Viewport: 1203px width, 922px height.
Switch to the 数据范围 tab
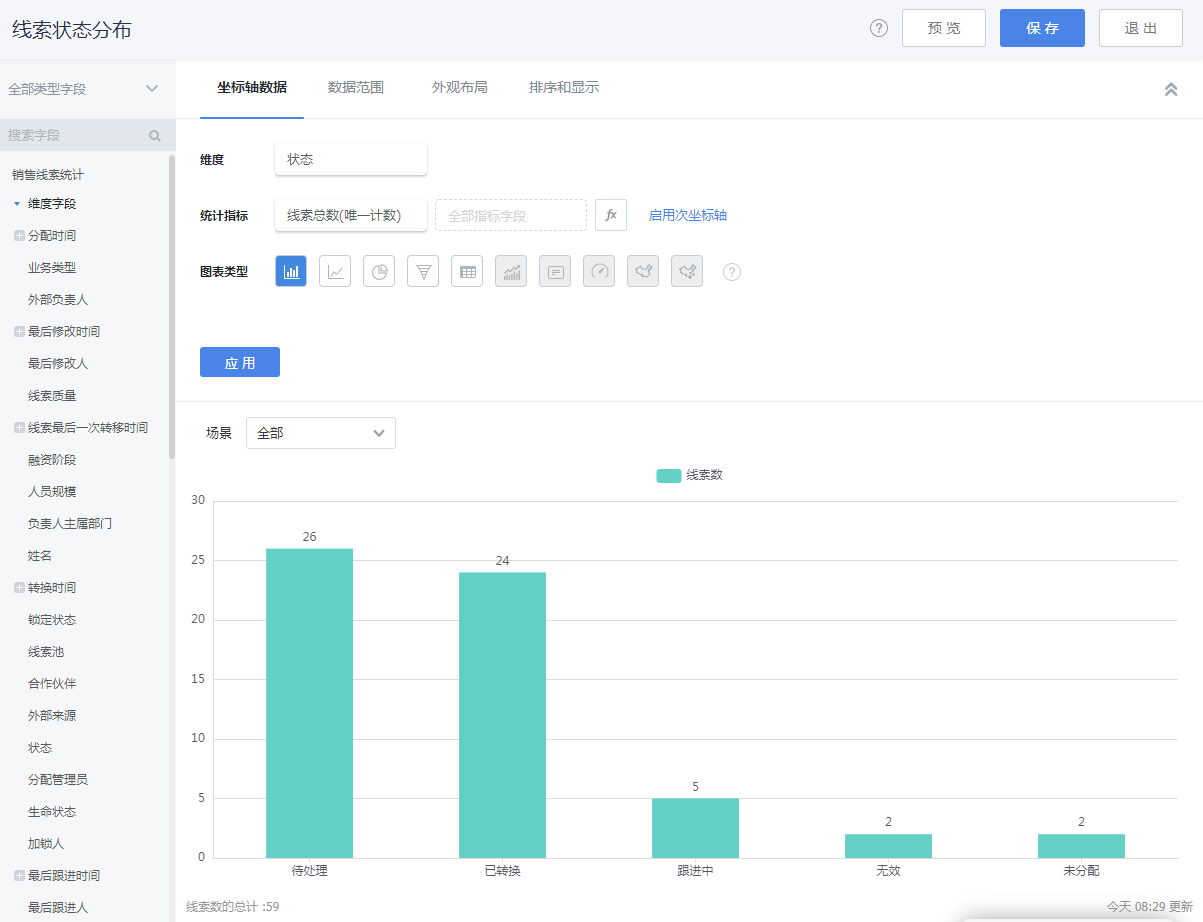356,88
